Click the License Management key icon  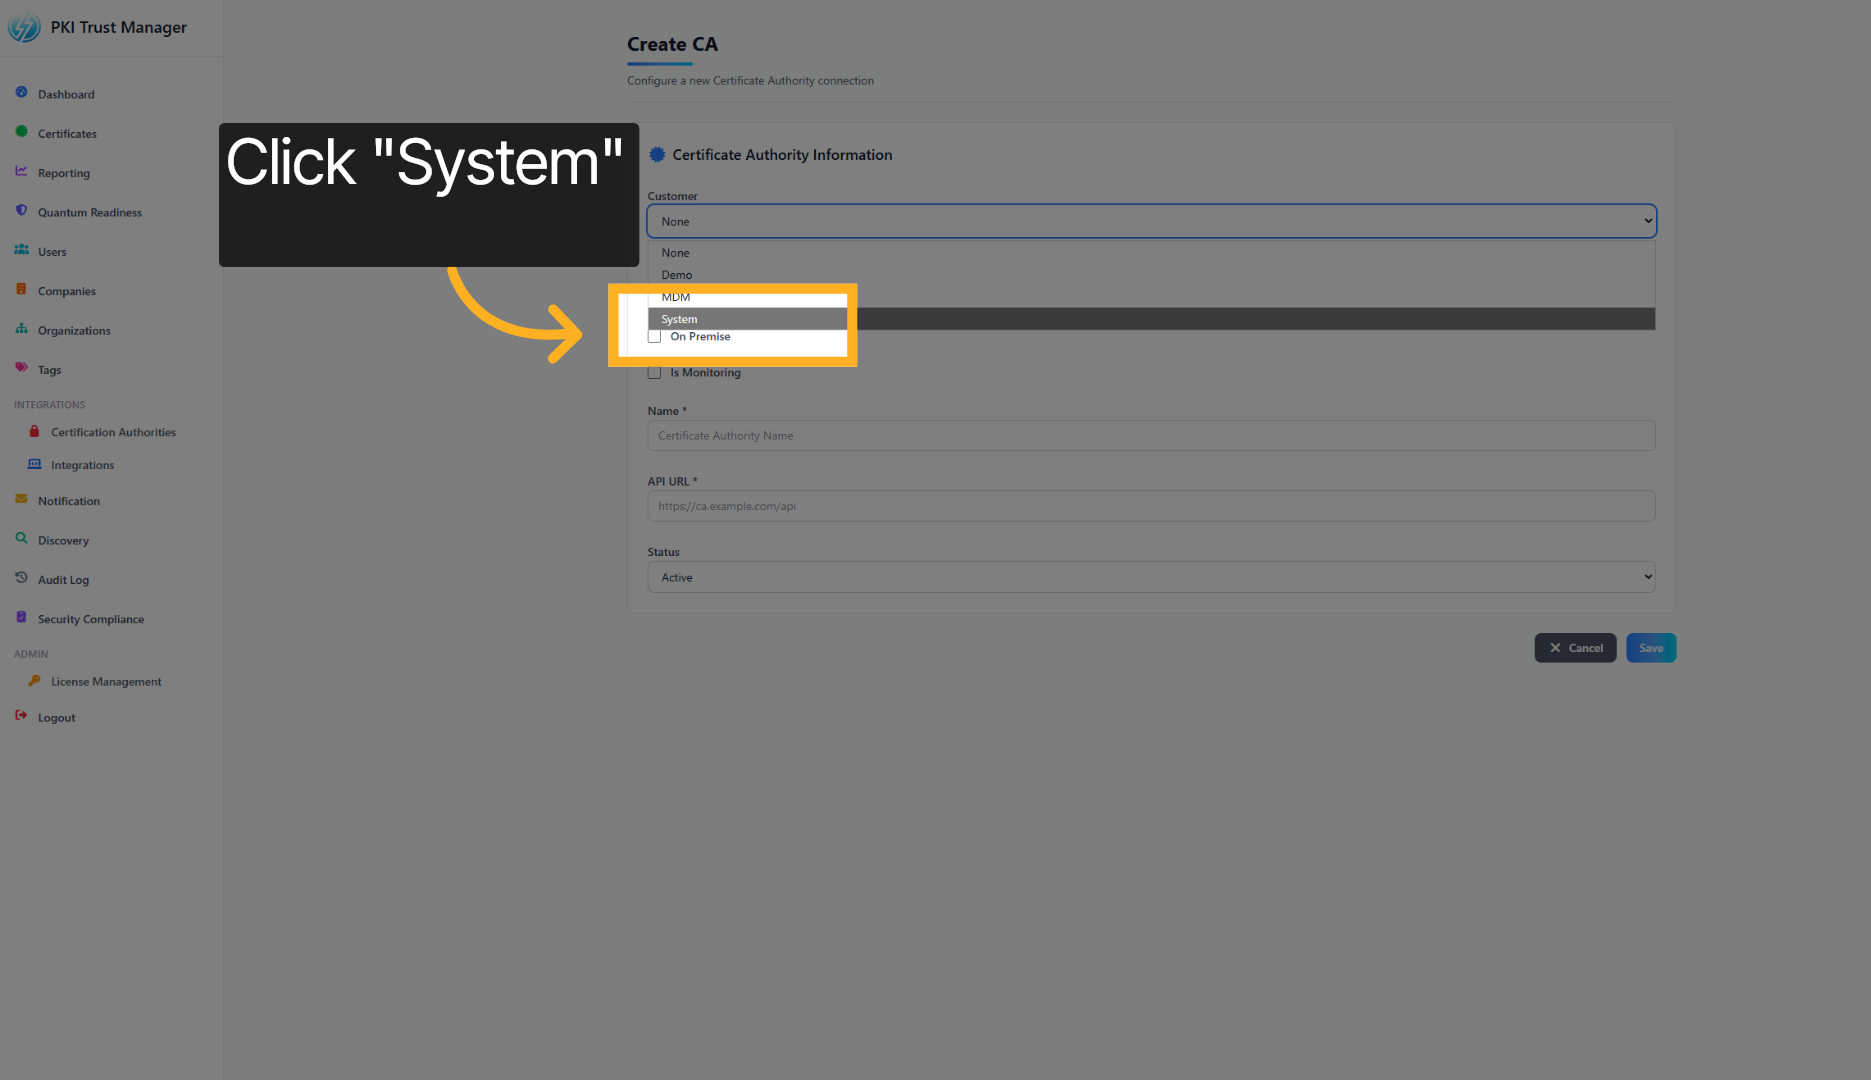(x=34, y=680)
